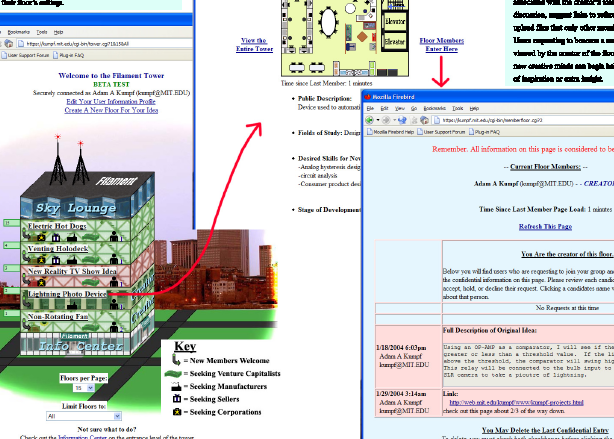Open Bookmarks menu in tower browser window

pos(18,32)
